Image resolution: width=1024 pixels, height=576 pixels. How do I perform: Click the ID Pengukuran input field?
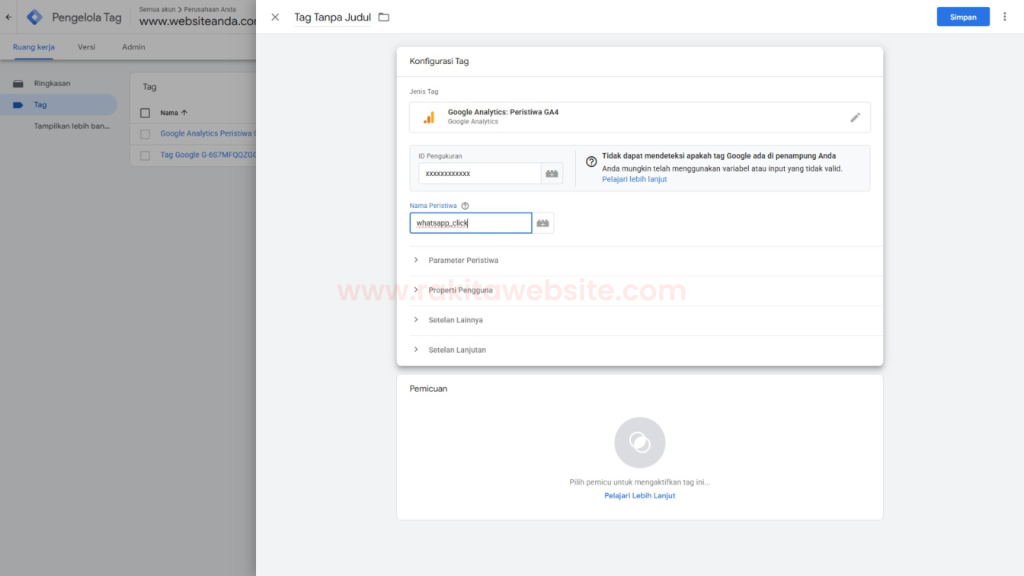[479, 174]
